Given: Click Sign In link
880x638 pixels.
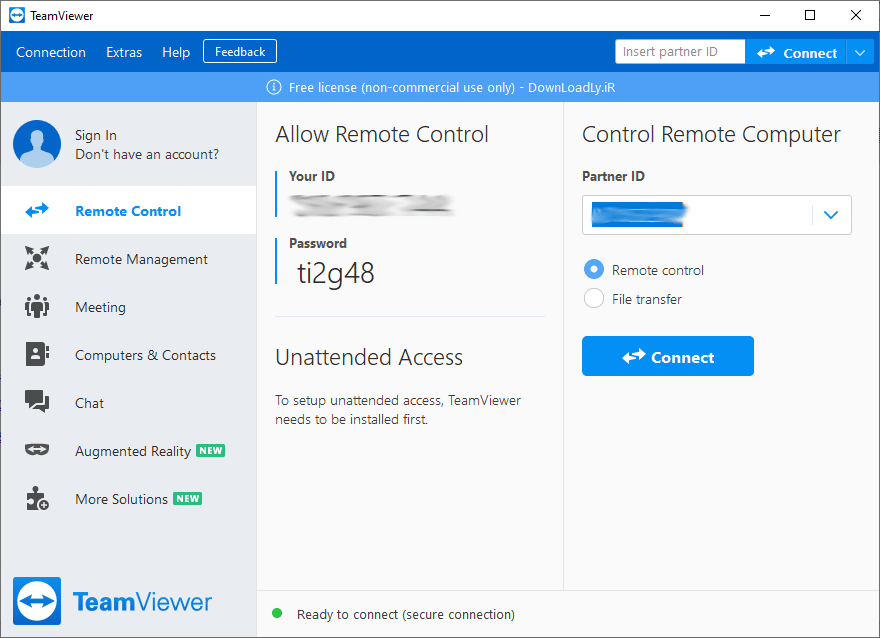Looking at the screenshot, I should tap(92, 135).
